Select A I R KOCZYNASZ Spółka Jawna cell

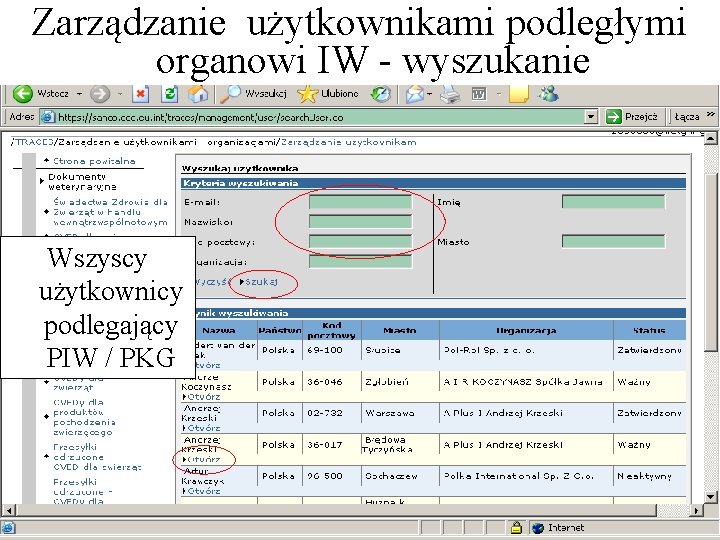coord(523,382)
